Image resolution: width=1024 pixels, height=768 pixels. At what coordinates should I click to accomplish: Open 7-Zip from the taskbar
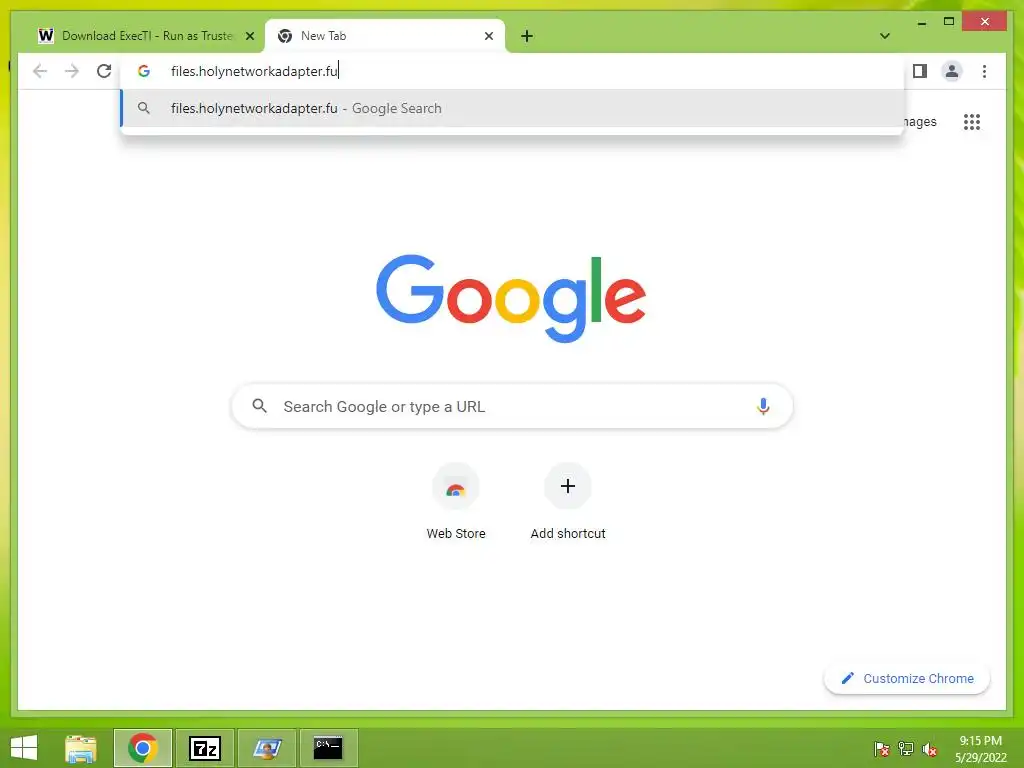point(205,748)
